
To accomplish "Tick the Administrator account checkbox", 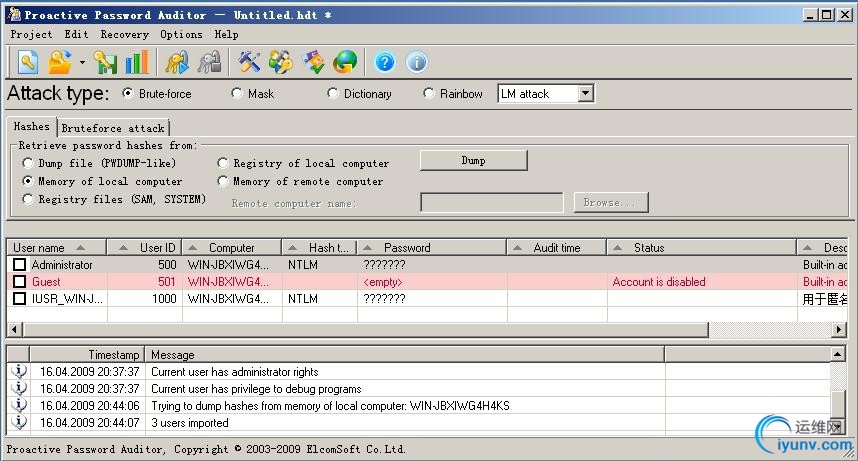I will click(x=19, y=264).
